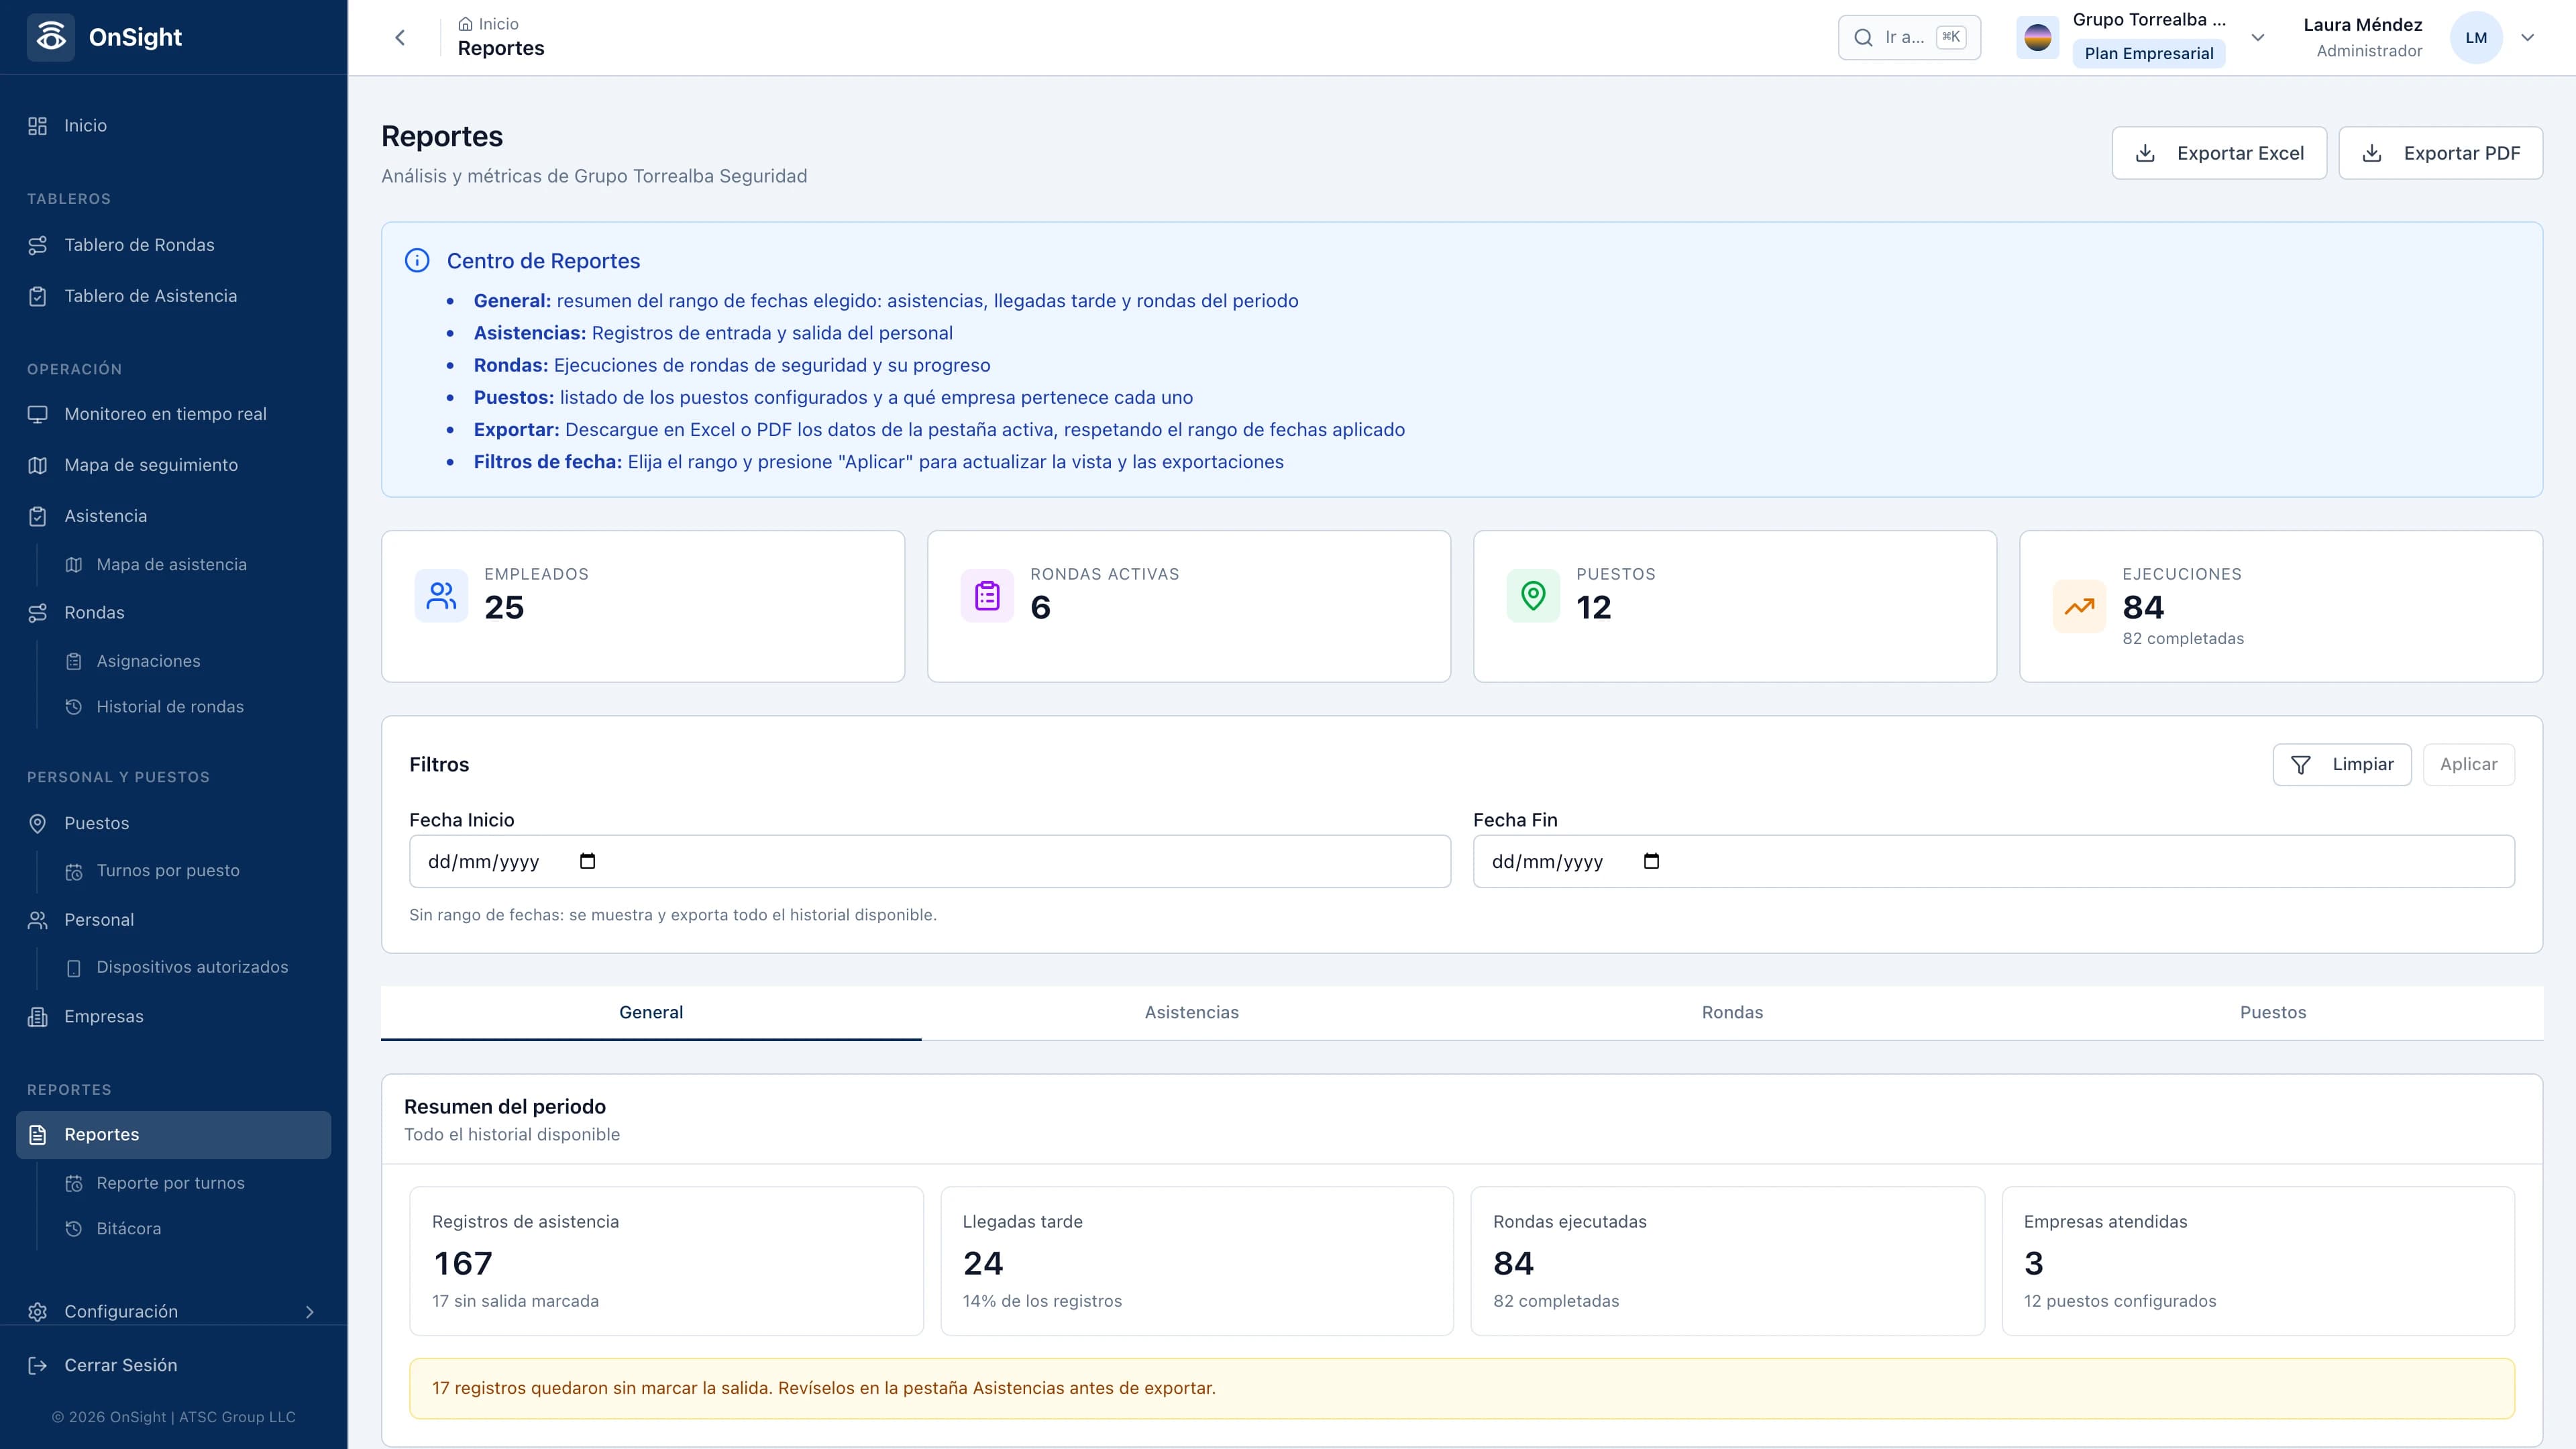Select Reportes in the sidebar
Image resolution: width=2576 pixels, height=1449 pixels.
click(x=173, y=1135)
